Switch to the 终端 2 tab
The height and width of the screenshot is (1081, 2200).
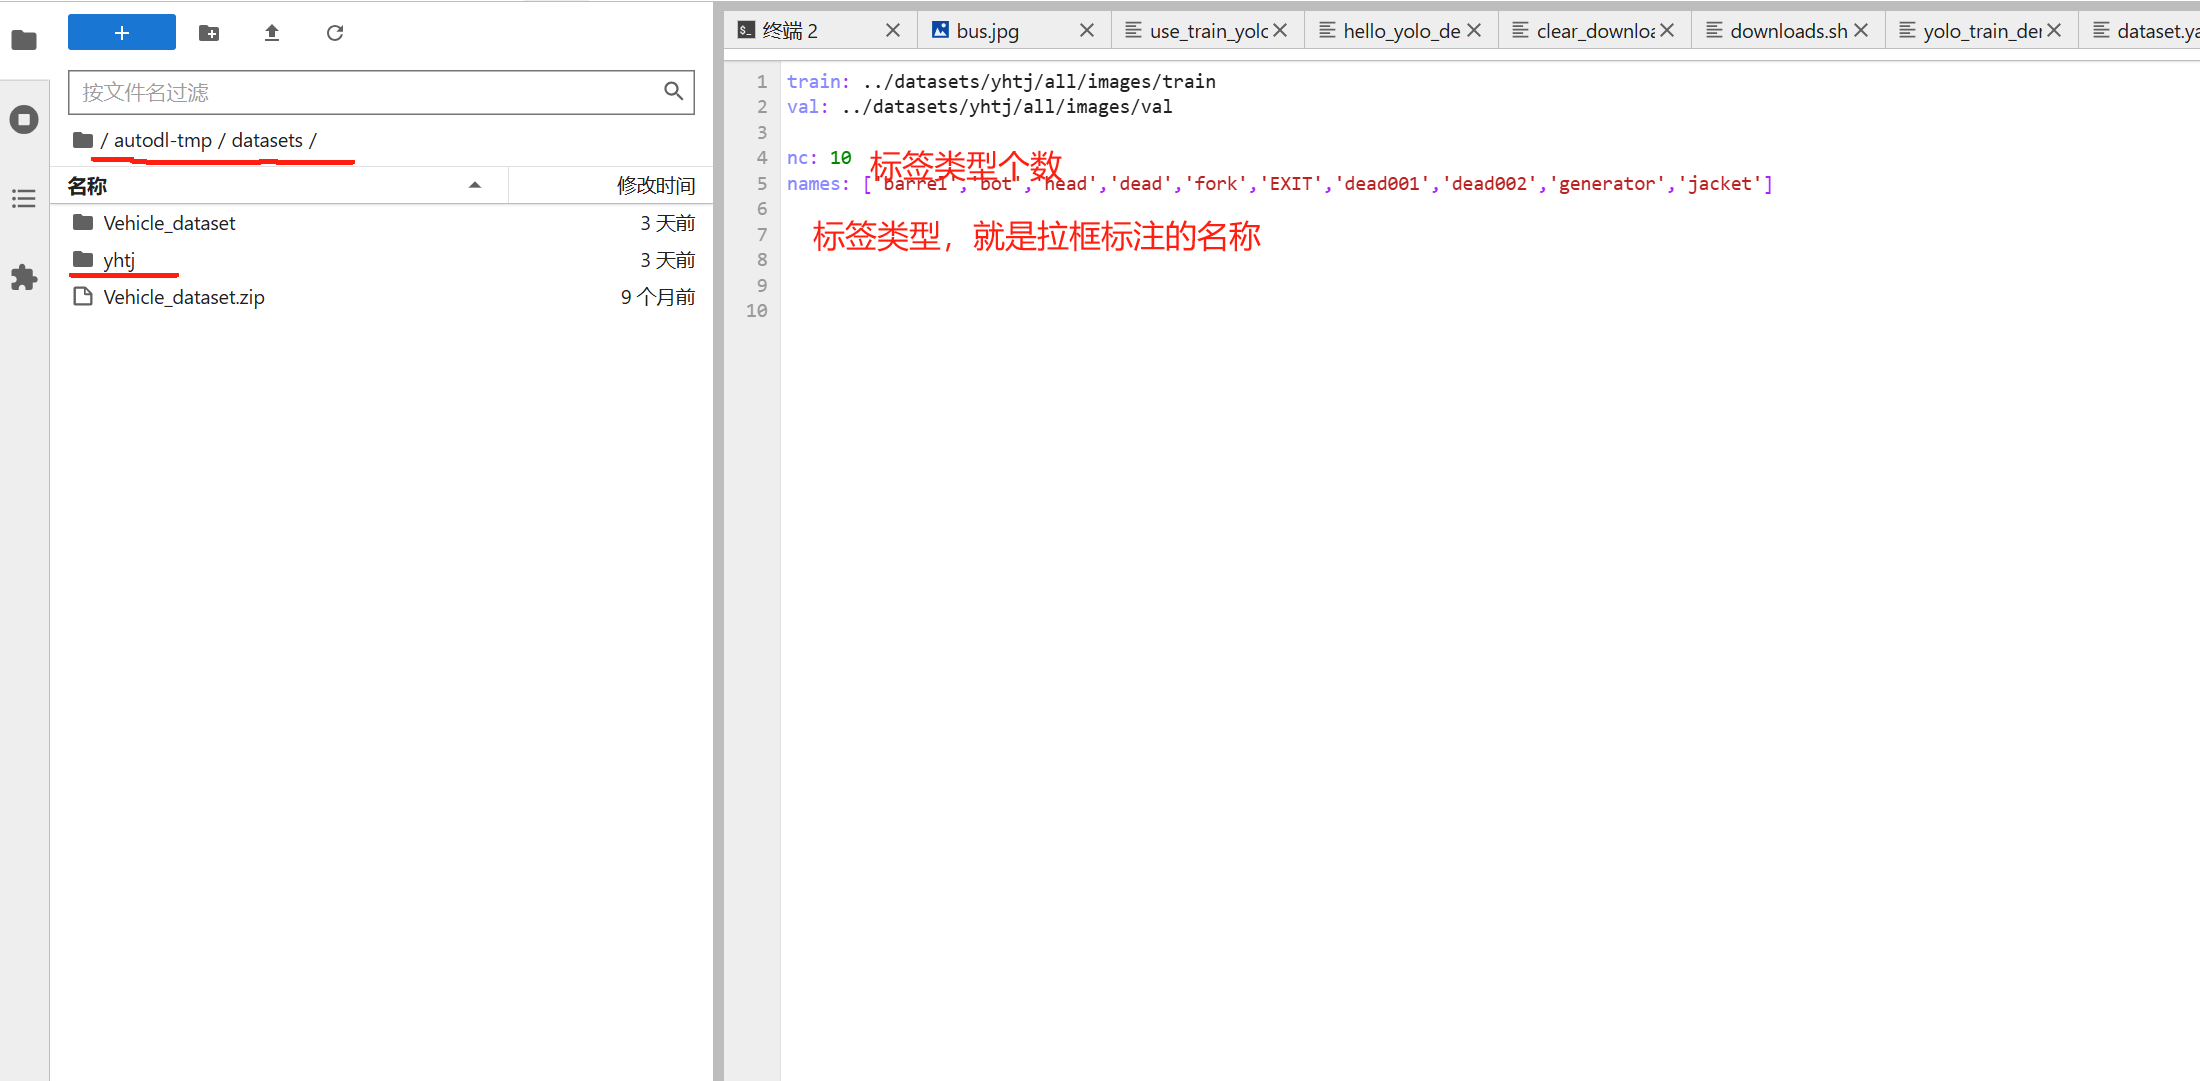[820, 31]
